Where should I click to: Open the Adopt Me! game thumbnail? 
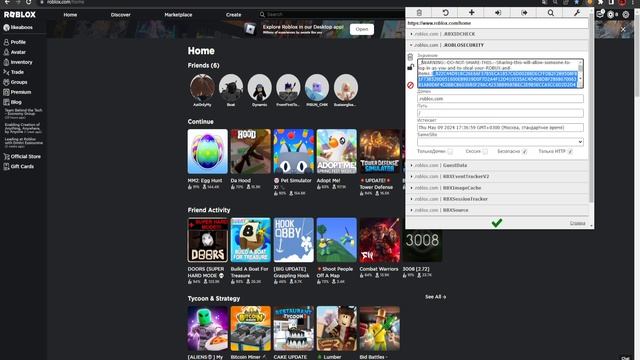[337, 151]
